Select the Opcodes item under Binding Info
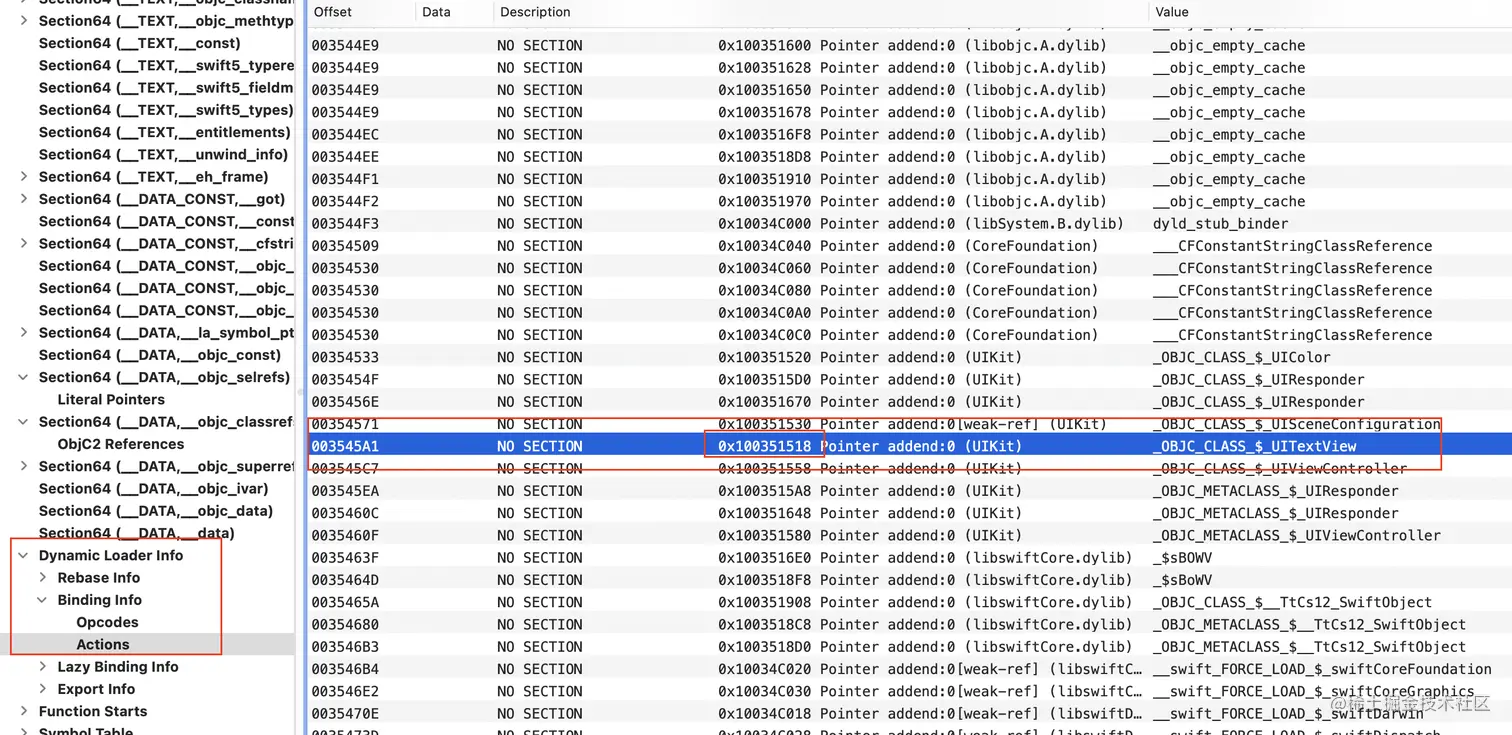 tap(107, 622)
